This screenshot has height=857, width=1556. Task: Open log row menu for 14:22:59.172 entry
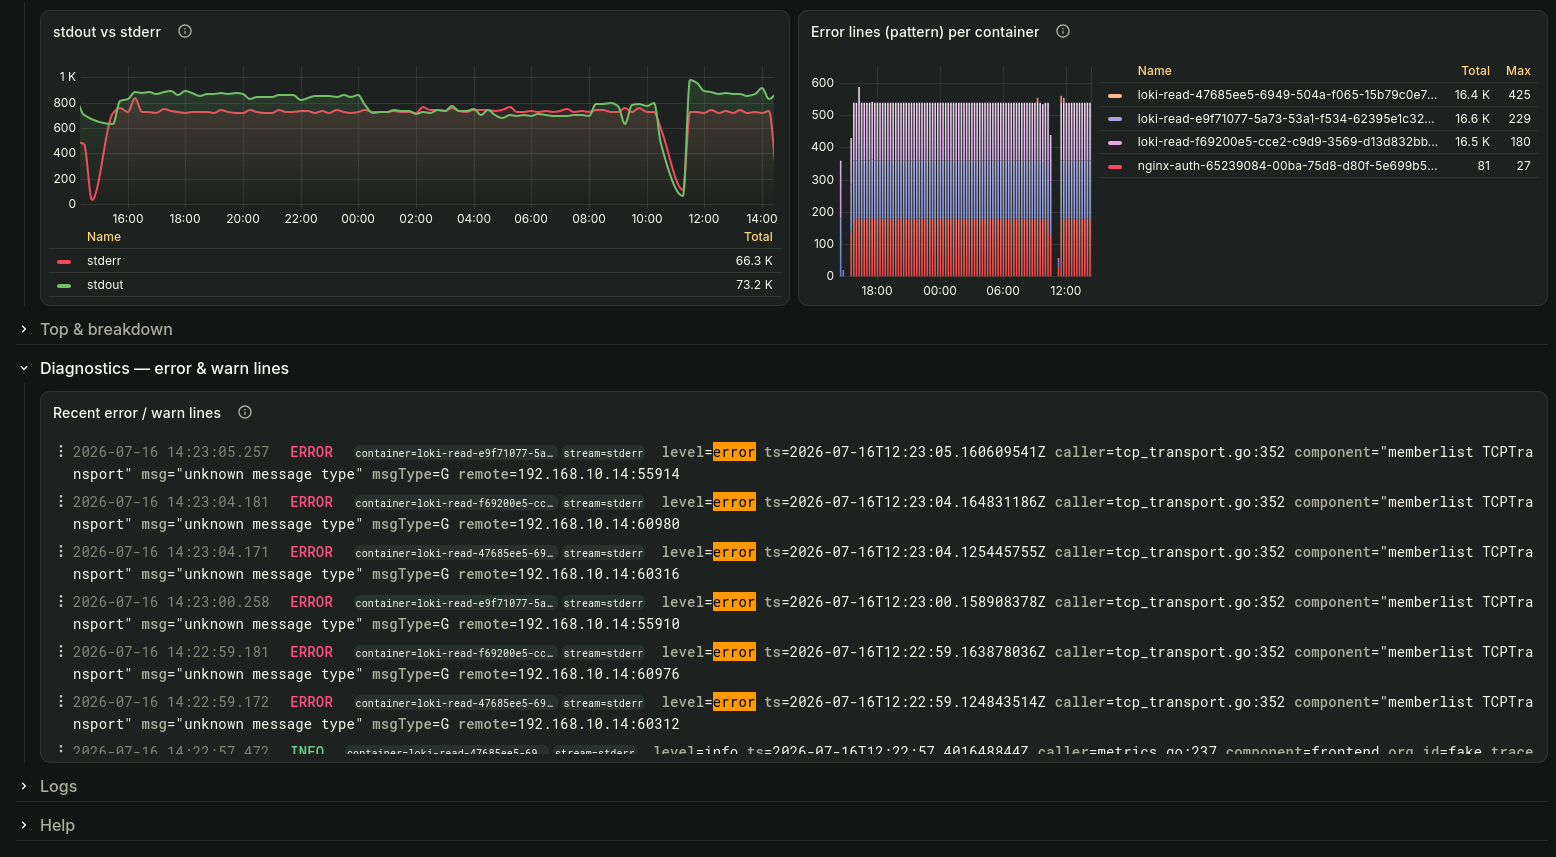[61, 701]
